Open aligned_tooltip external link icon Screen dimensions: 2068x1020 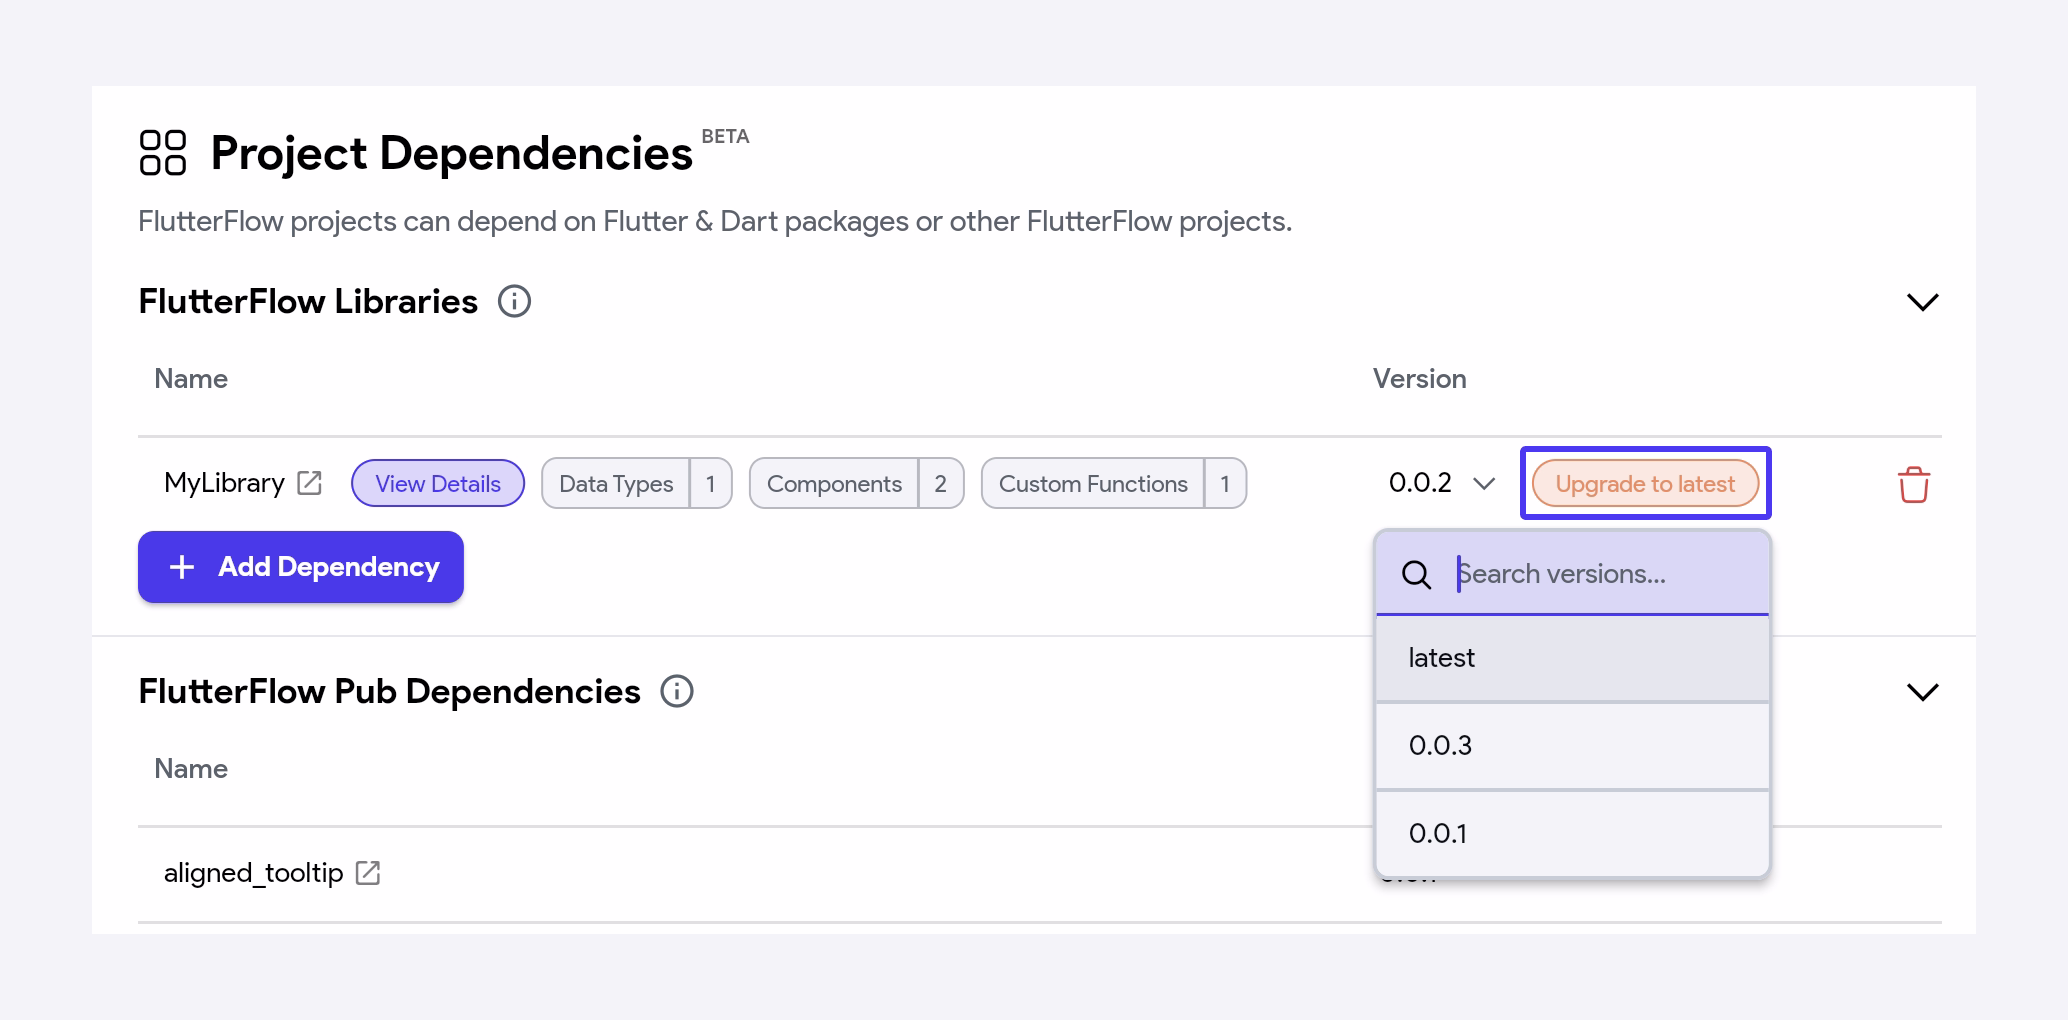pos(368,873)
